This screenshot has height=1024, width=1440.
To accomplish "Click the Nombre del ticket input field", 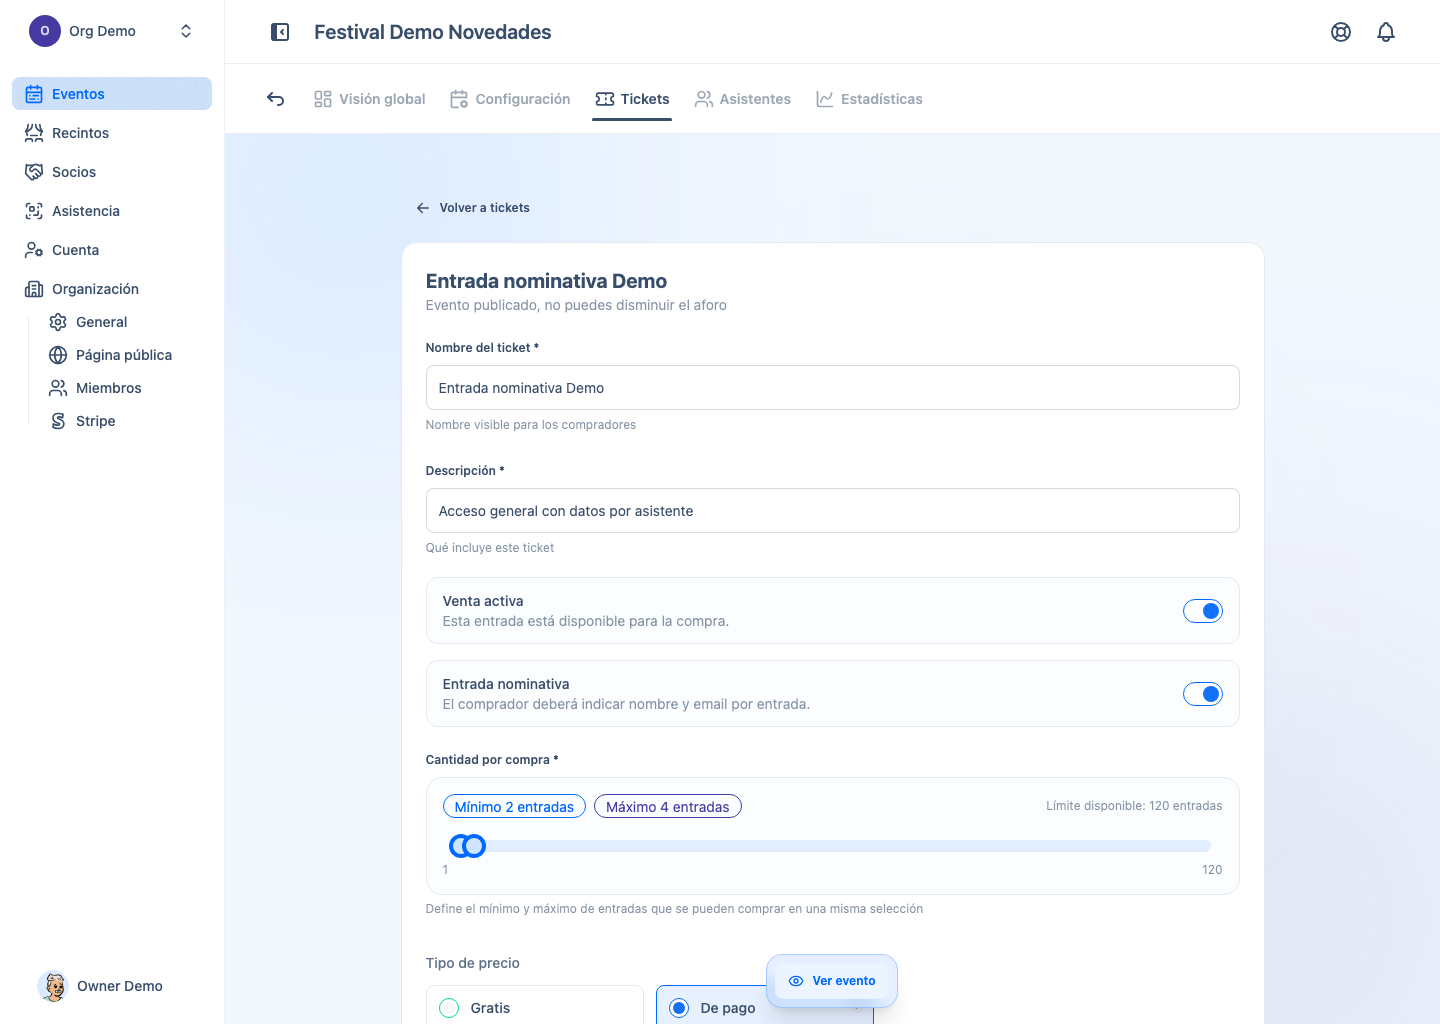I will [x=832, y=388].
